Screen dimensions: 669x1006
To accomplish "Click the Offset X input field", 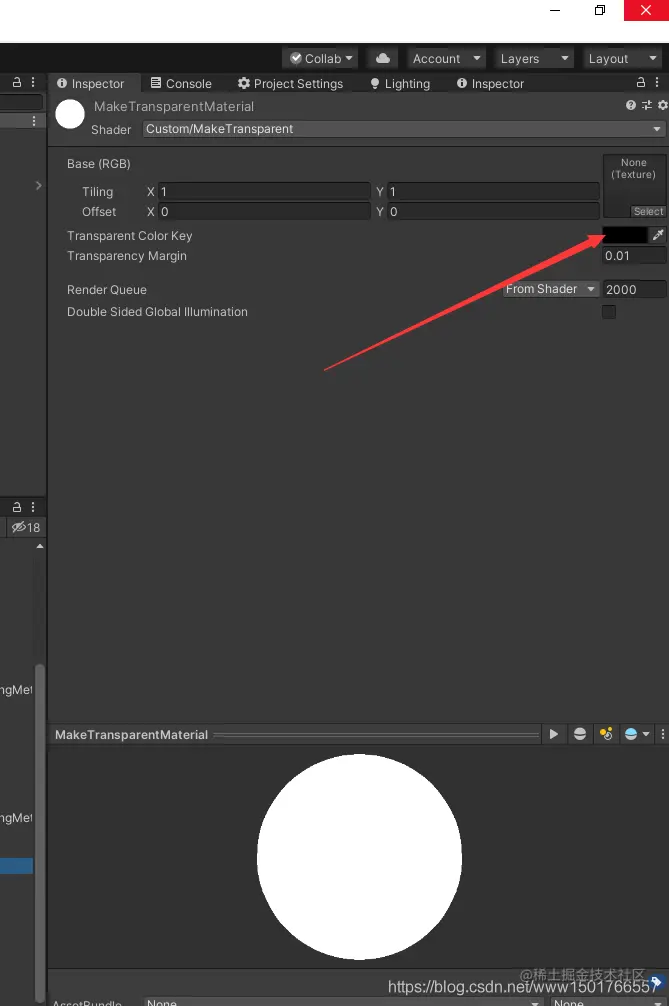I will pyautogui.click(x=264, y=212).
